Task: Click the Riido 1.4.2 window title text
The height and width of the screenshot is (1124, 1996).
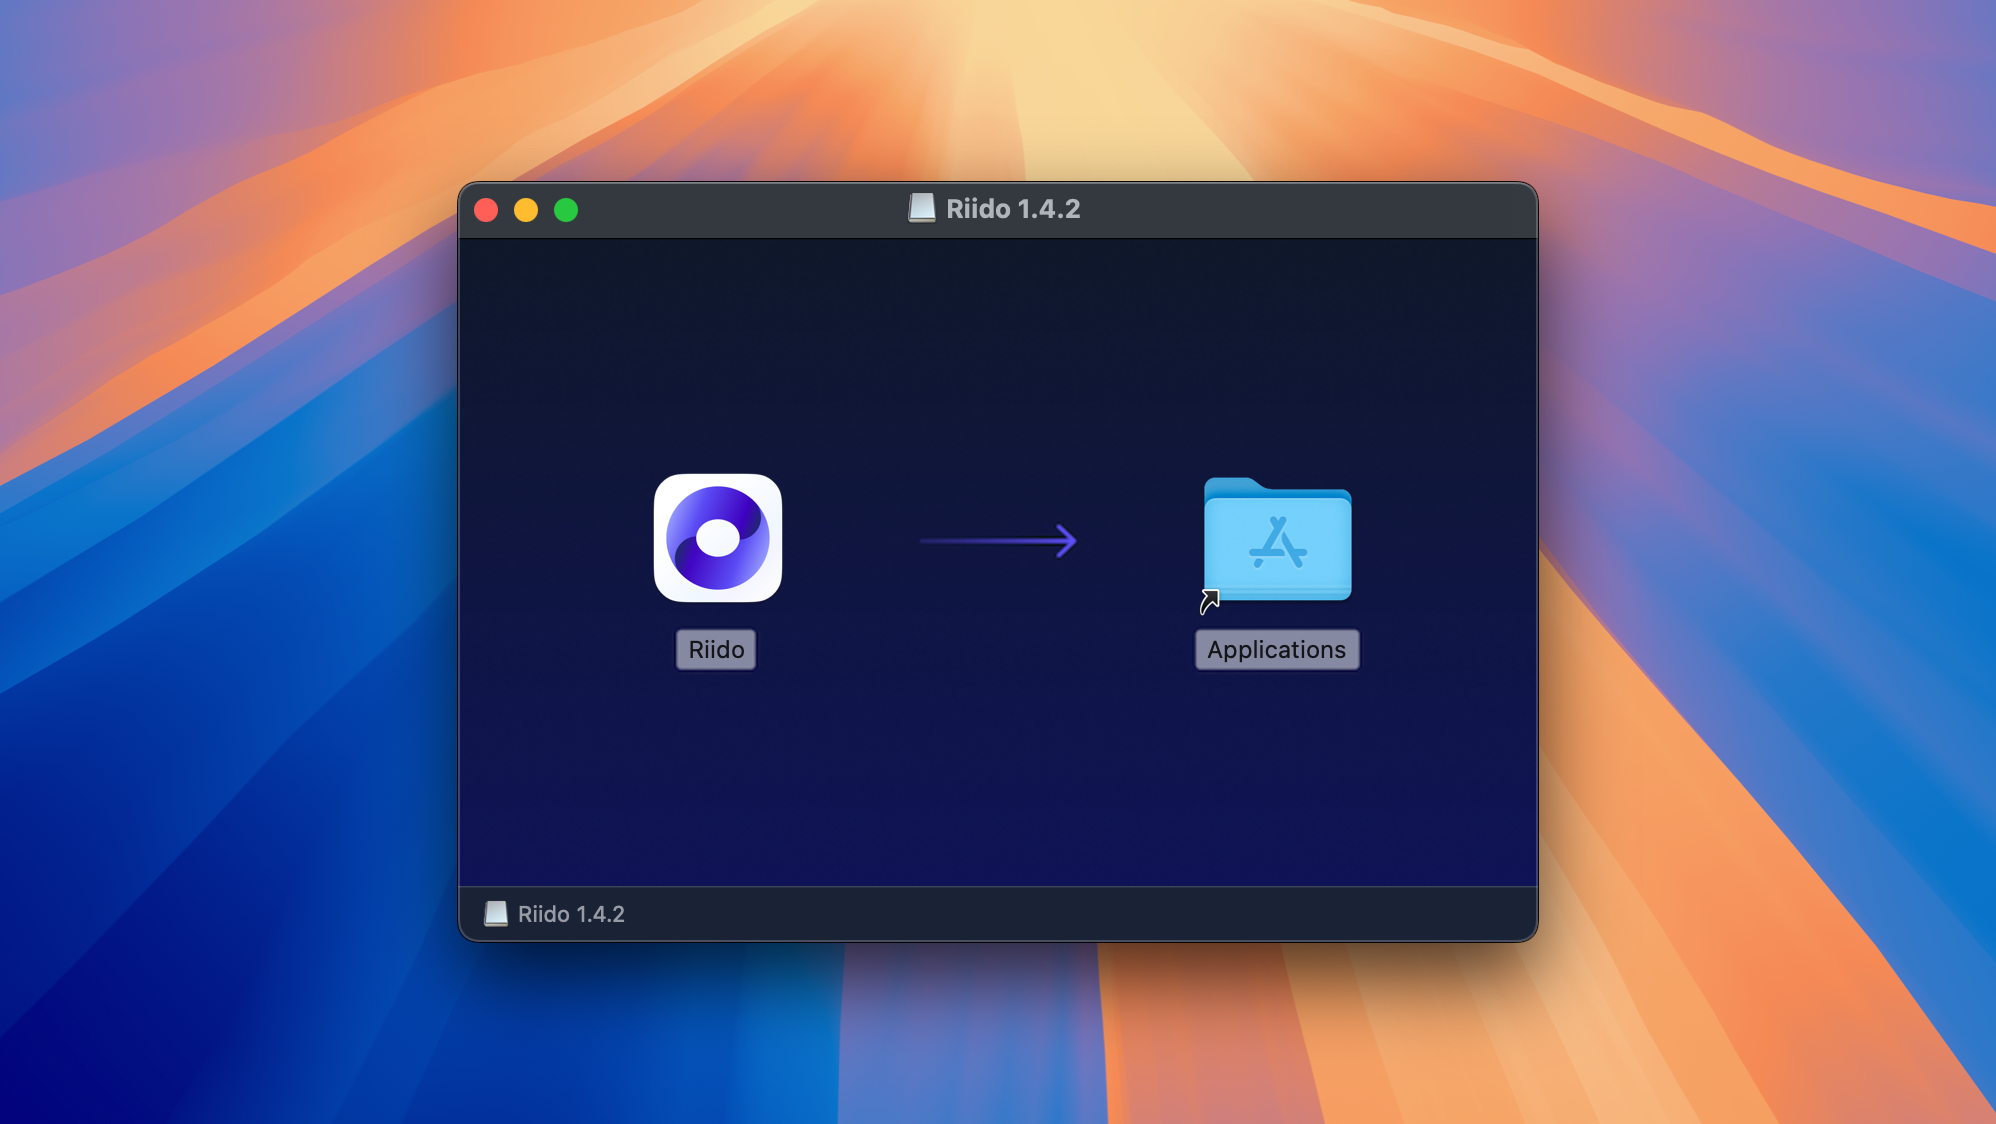Action: 1013,208
